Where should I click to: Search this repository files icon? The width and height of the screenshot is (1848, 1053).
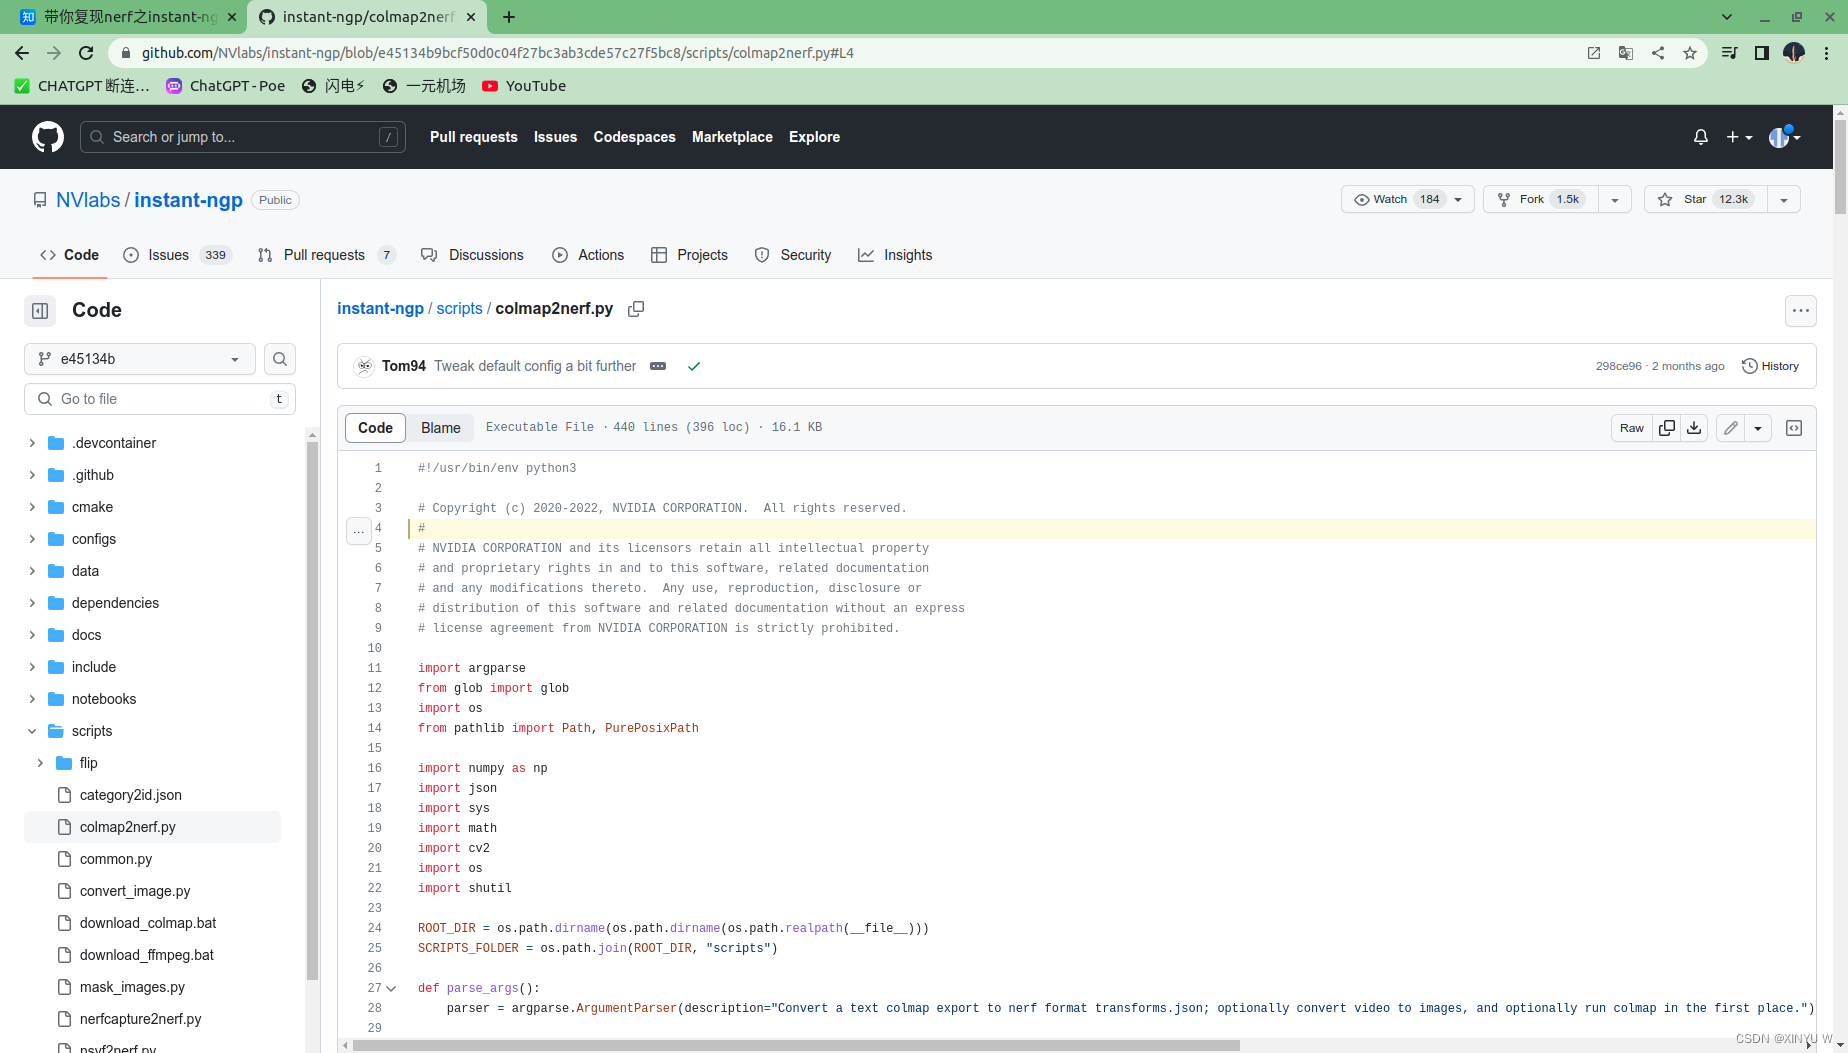pyautogui.click(x=280, y=359)
